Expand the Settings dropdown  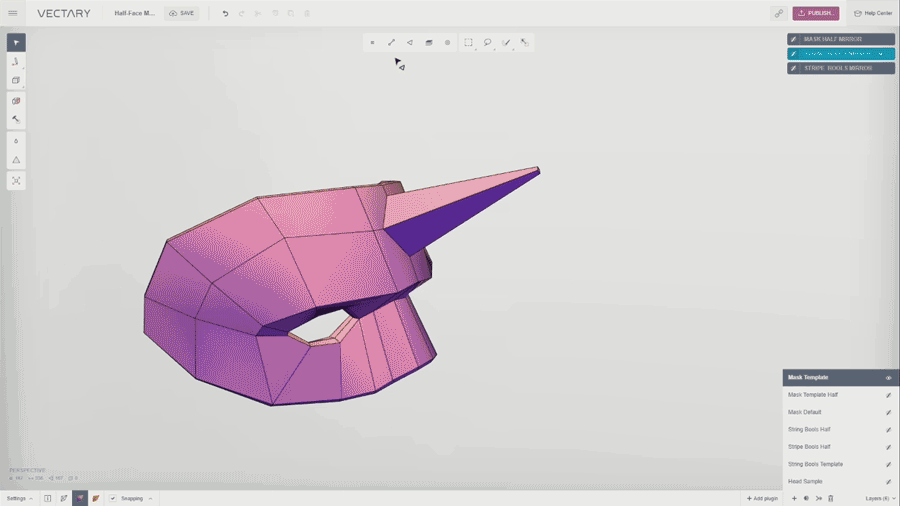point(20,498)
